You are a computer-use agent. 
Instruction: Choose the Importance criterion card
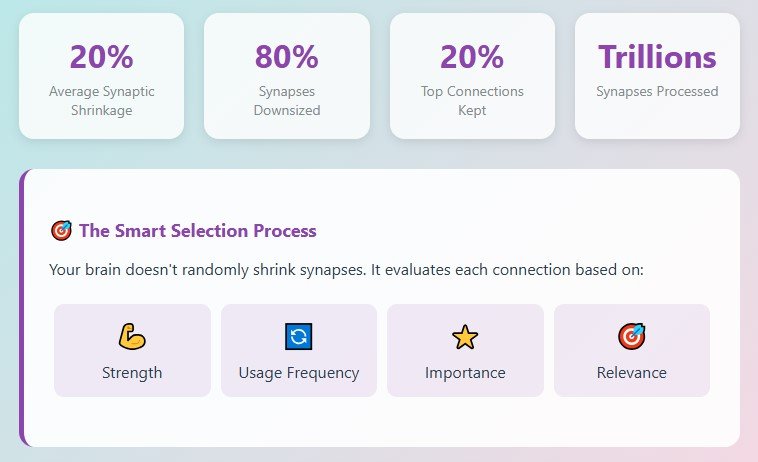click(465, 350)
